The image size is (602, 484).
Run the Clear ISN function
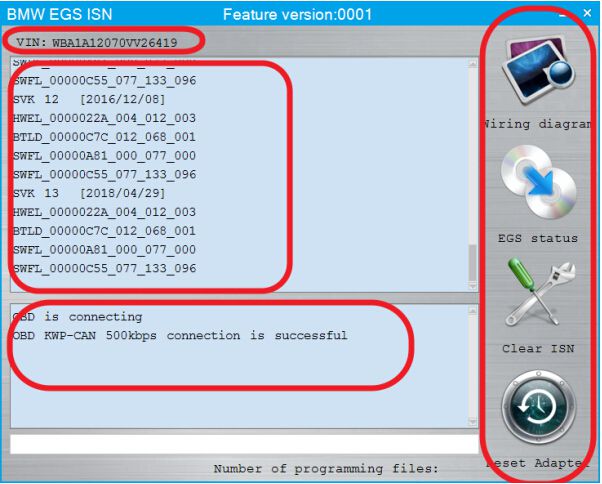point(540,294)
